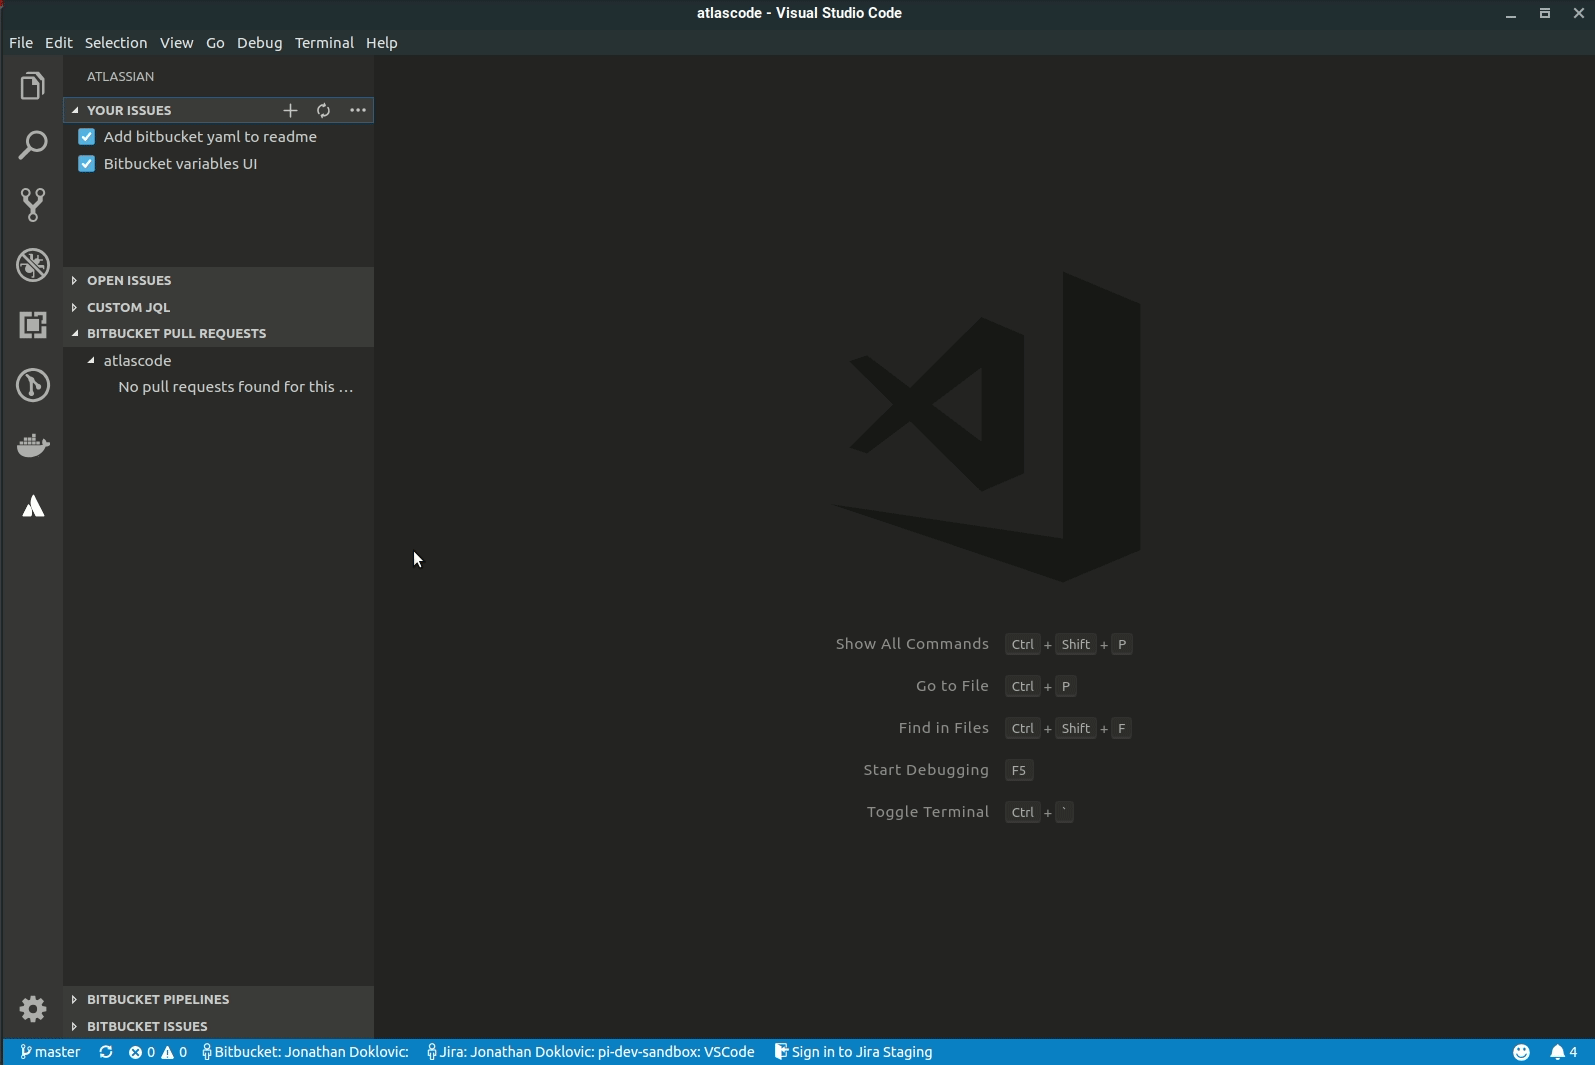Image resolution: width=1595 pixels, height=1065 pixels.
Task: Close the VS Code window
Action: 1579,13
